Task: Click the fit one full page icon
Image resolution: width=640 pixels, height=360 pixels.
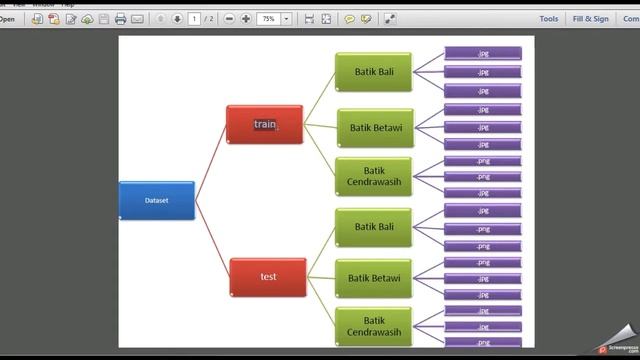Action: coord(326,19)
